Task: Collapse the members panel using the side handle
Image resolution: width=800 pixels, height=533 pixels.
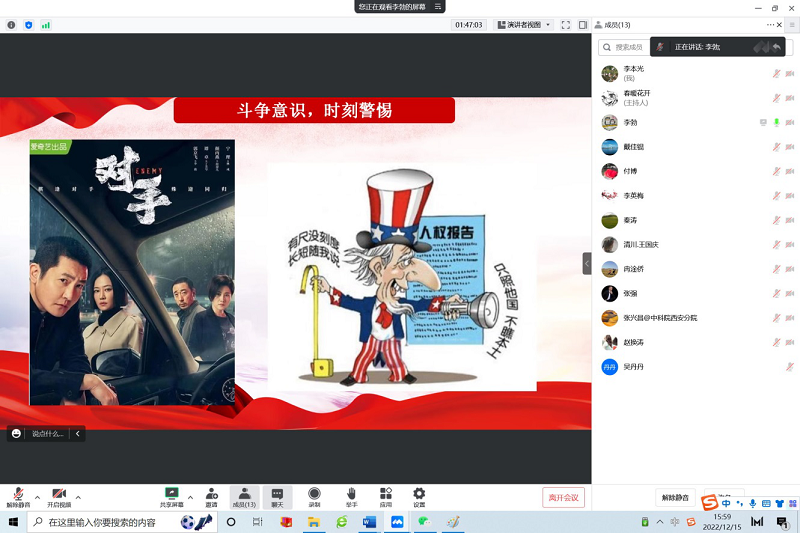Action: pyautogui.click(x=587, y=264)
